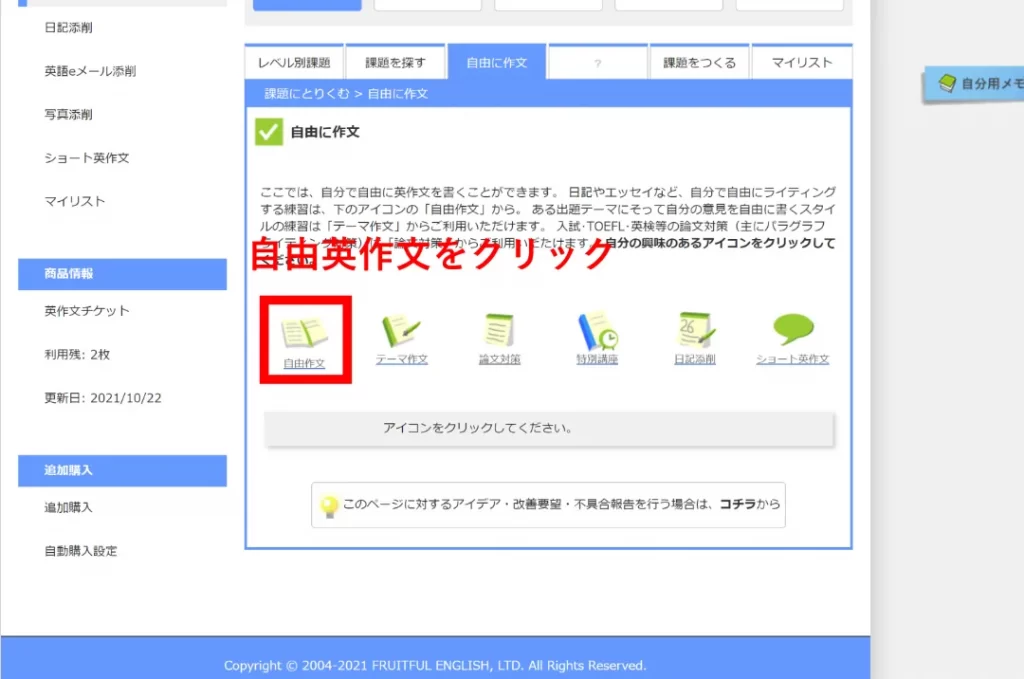Open the ? tab
Screen dimensions: 1024x679
(597, 61)
